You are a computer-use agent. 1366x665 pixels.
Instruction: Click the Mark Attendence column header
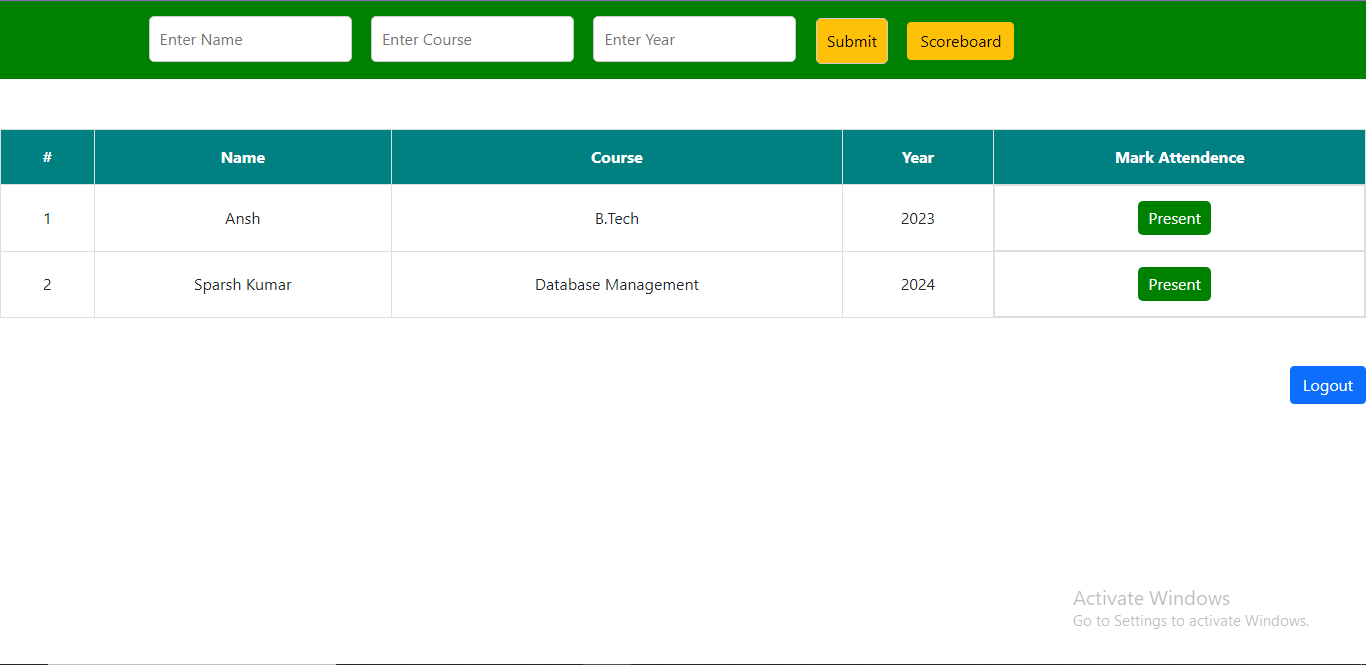coord(1179,157)
